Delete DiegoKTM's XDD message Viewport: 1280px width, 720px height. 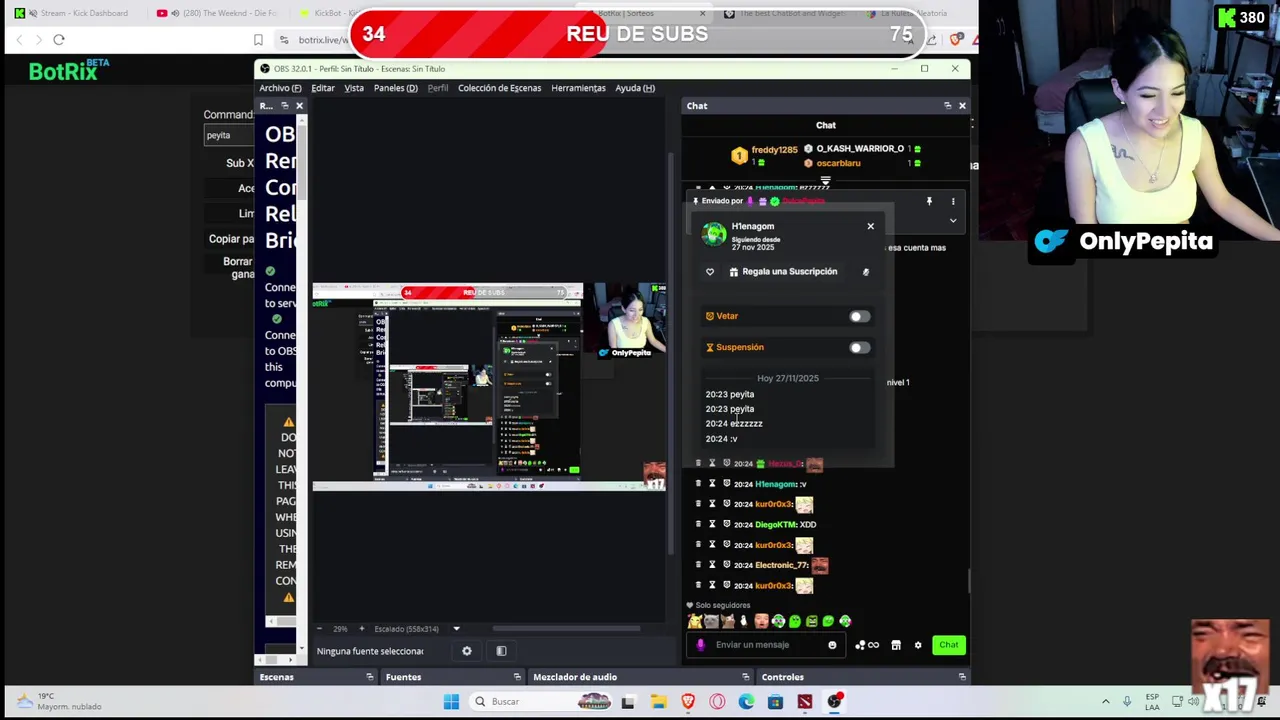point(698,525)
